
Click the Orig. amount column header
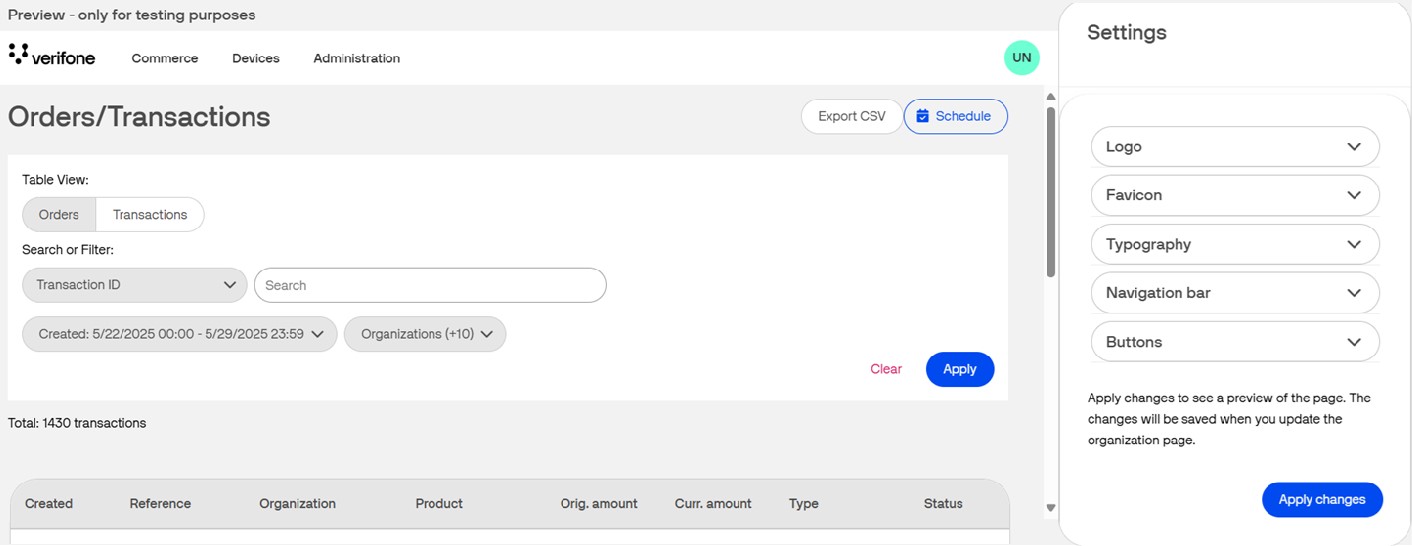[x=599, y=504]
